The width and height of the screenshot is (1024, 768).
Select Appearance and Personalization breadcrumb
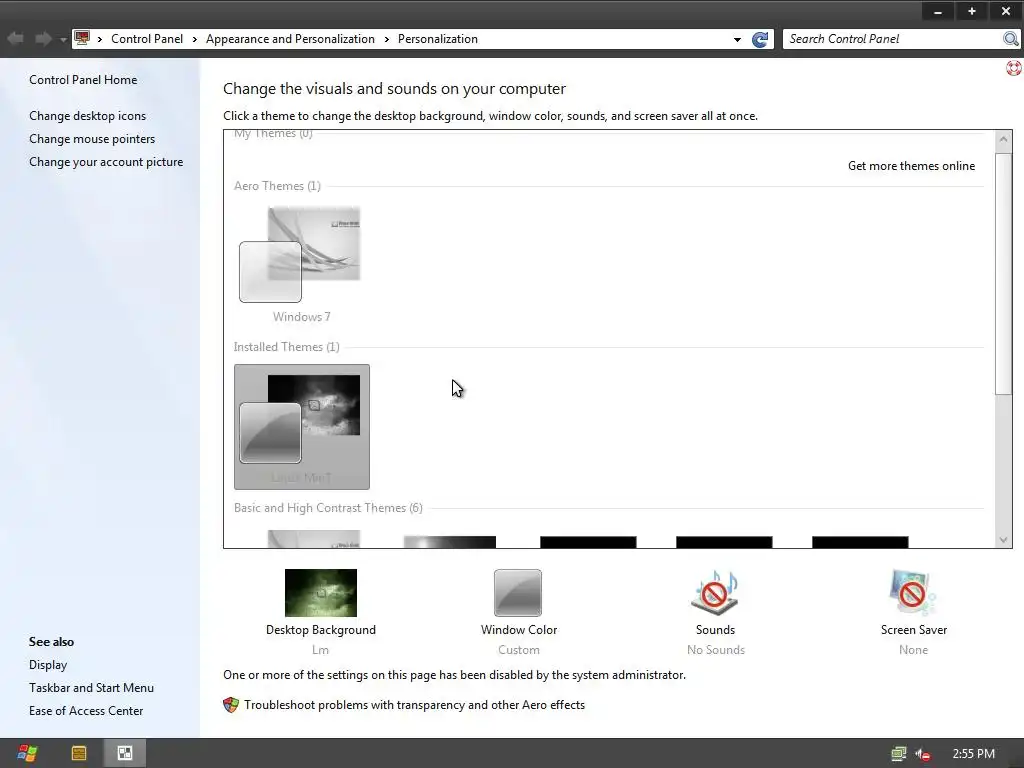290,39
